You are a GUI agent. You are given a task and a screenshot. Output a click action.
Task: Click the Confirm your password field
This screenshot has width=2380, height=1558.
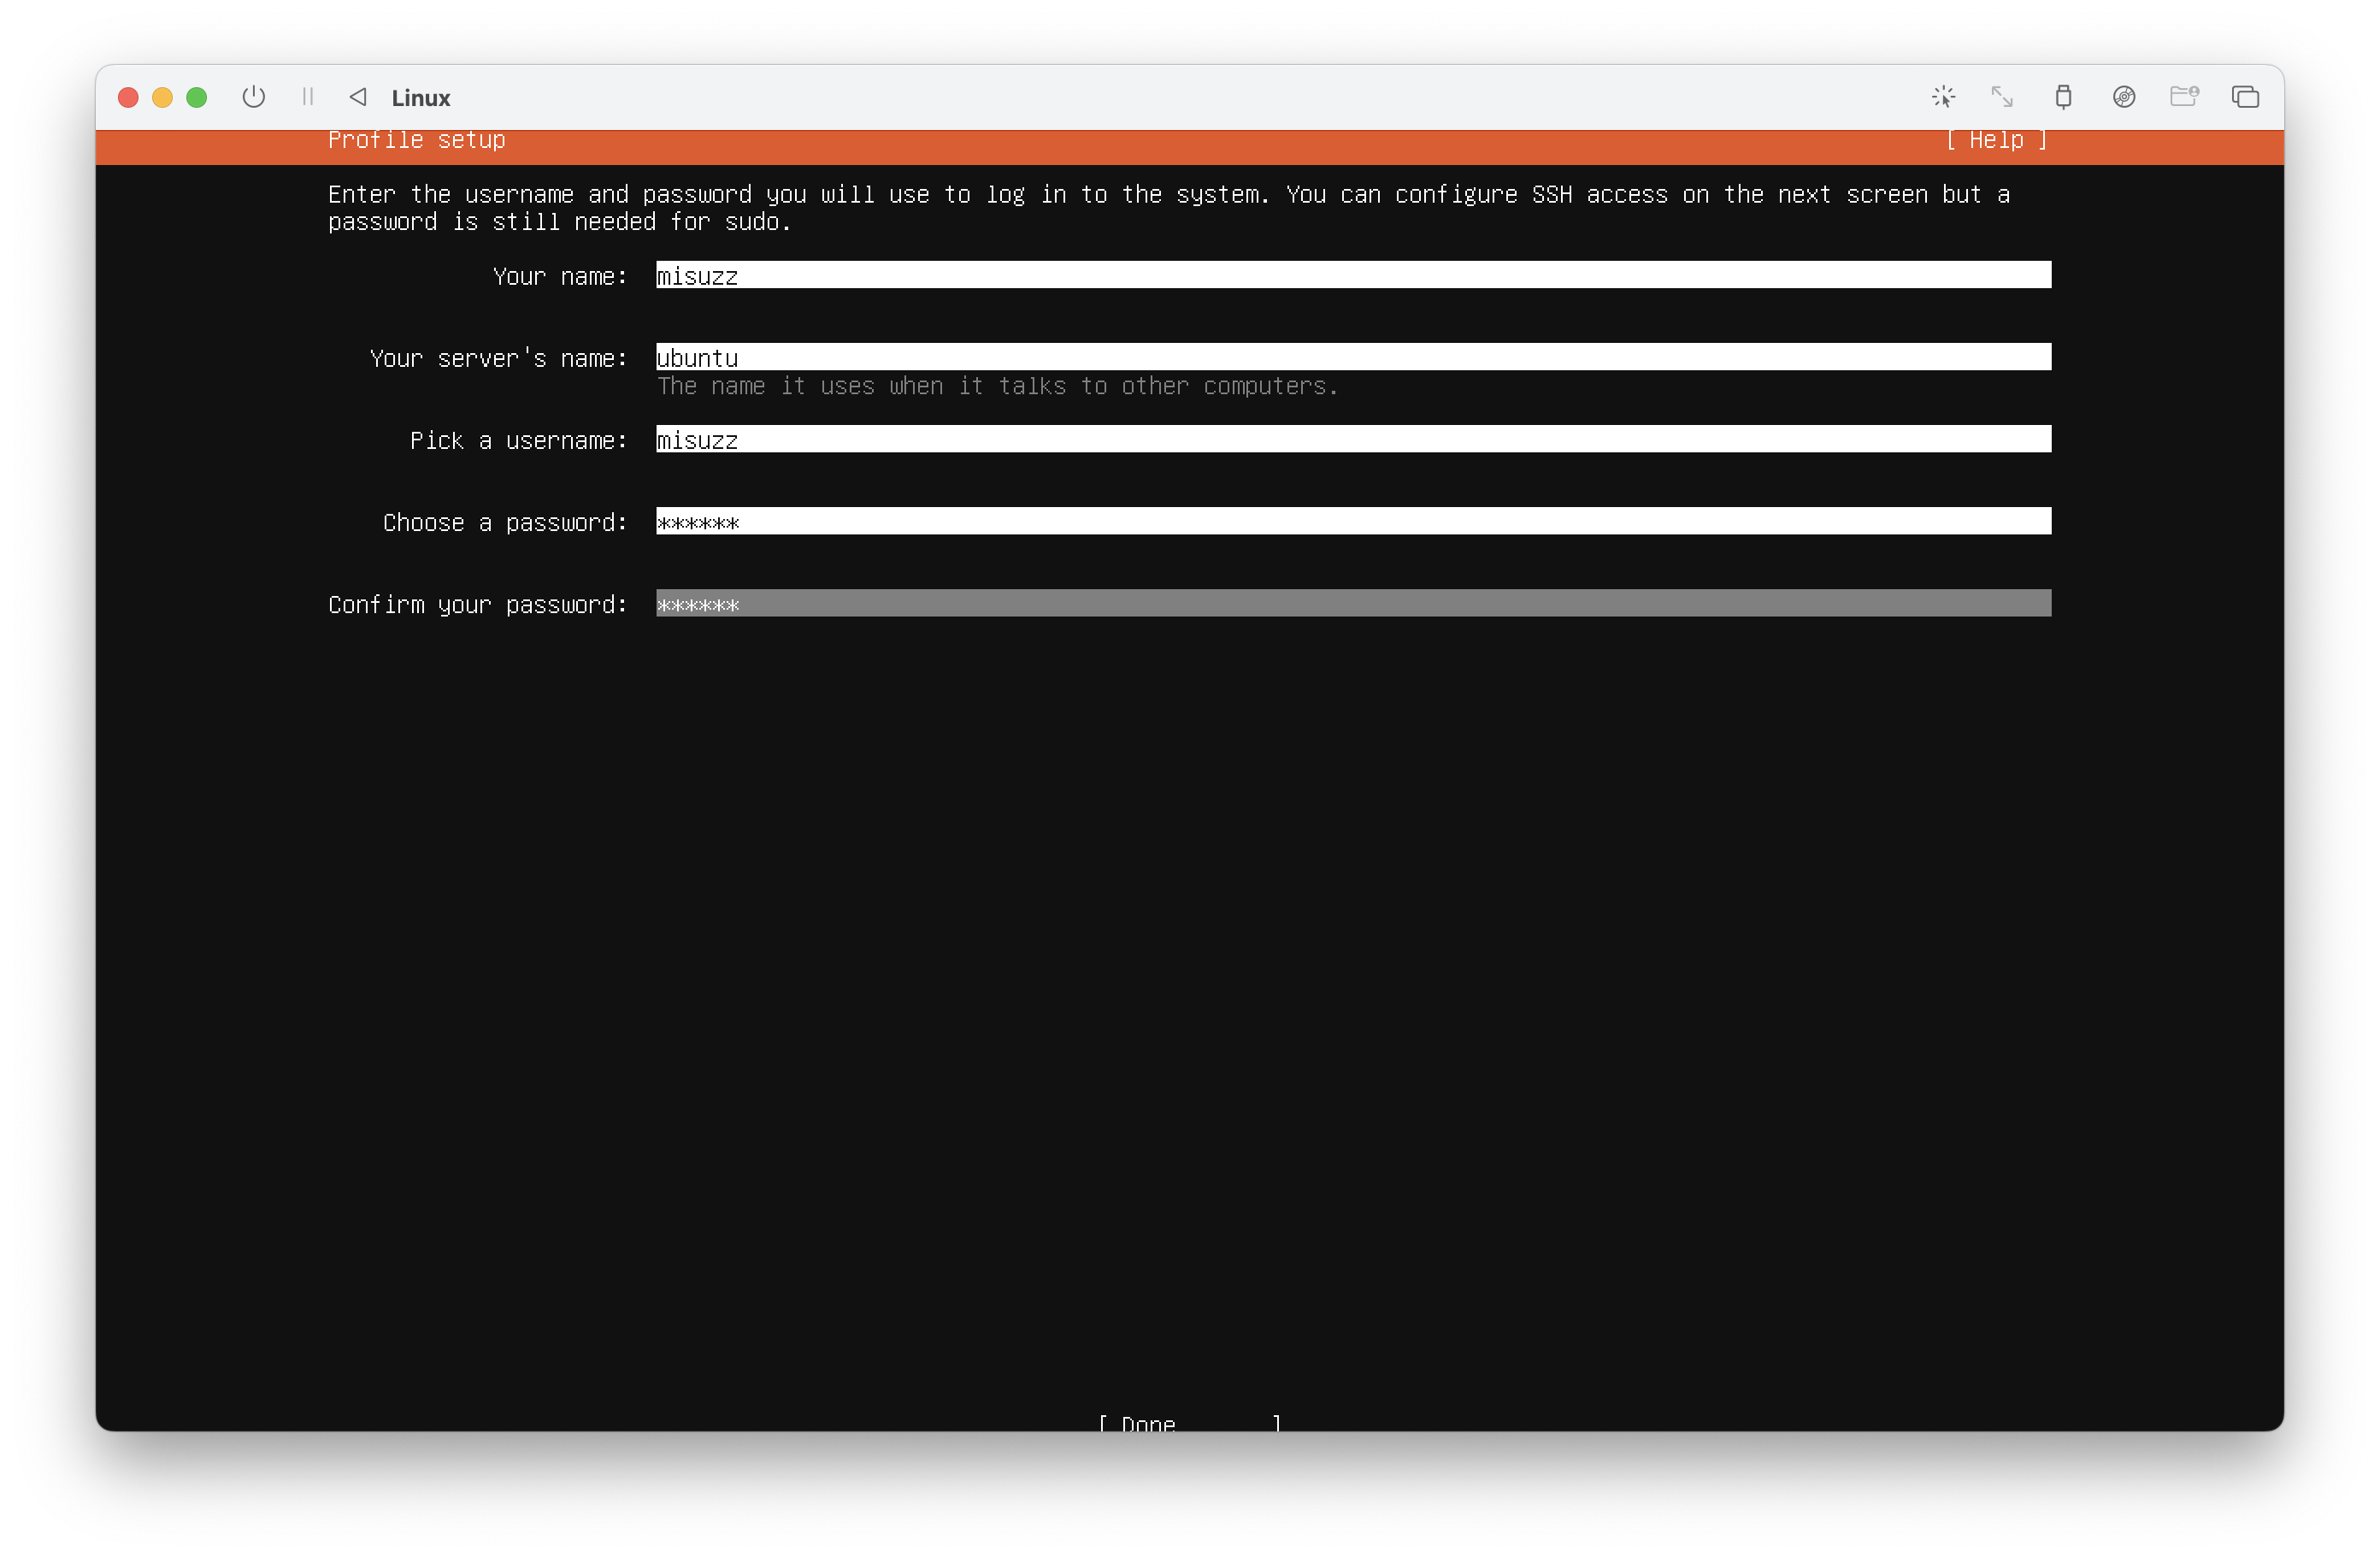[x=1352, y=603]
